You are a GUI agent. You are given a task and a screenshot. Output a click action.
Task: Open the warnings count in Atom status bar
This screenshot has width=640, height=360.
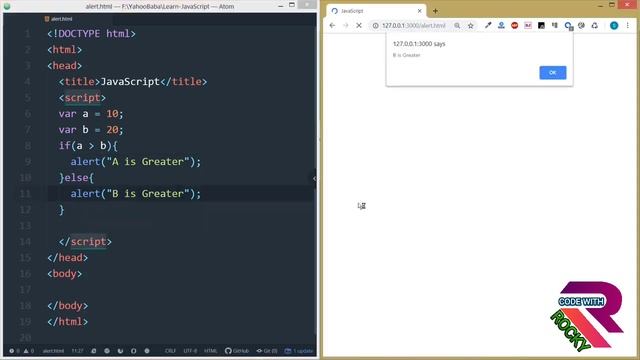pyautogui.click(x=29, y=351)
